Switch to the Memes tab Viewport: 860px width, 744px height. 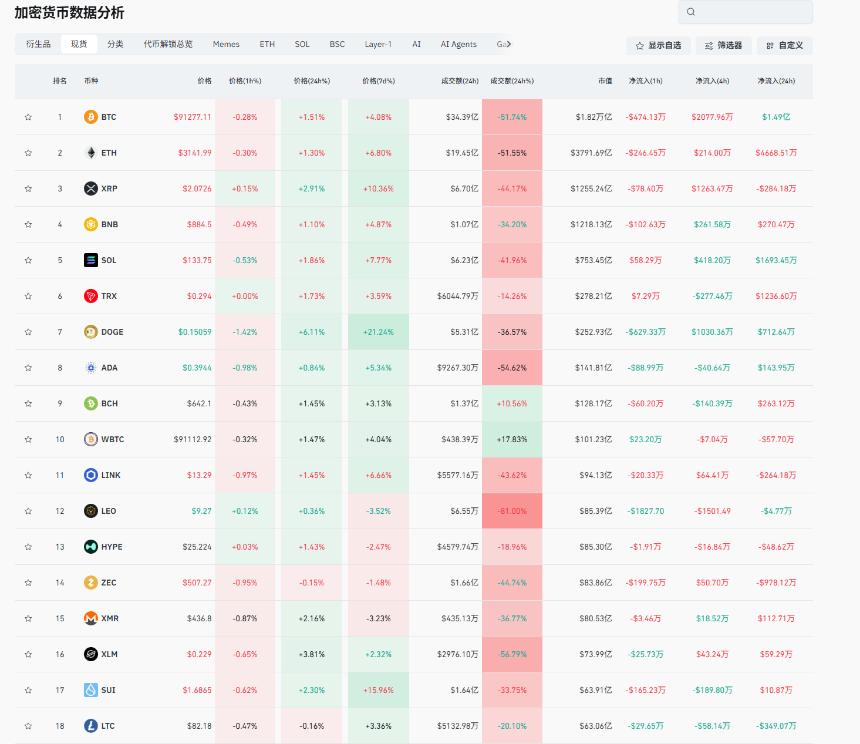[226, 44]
